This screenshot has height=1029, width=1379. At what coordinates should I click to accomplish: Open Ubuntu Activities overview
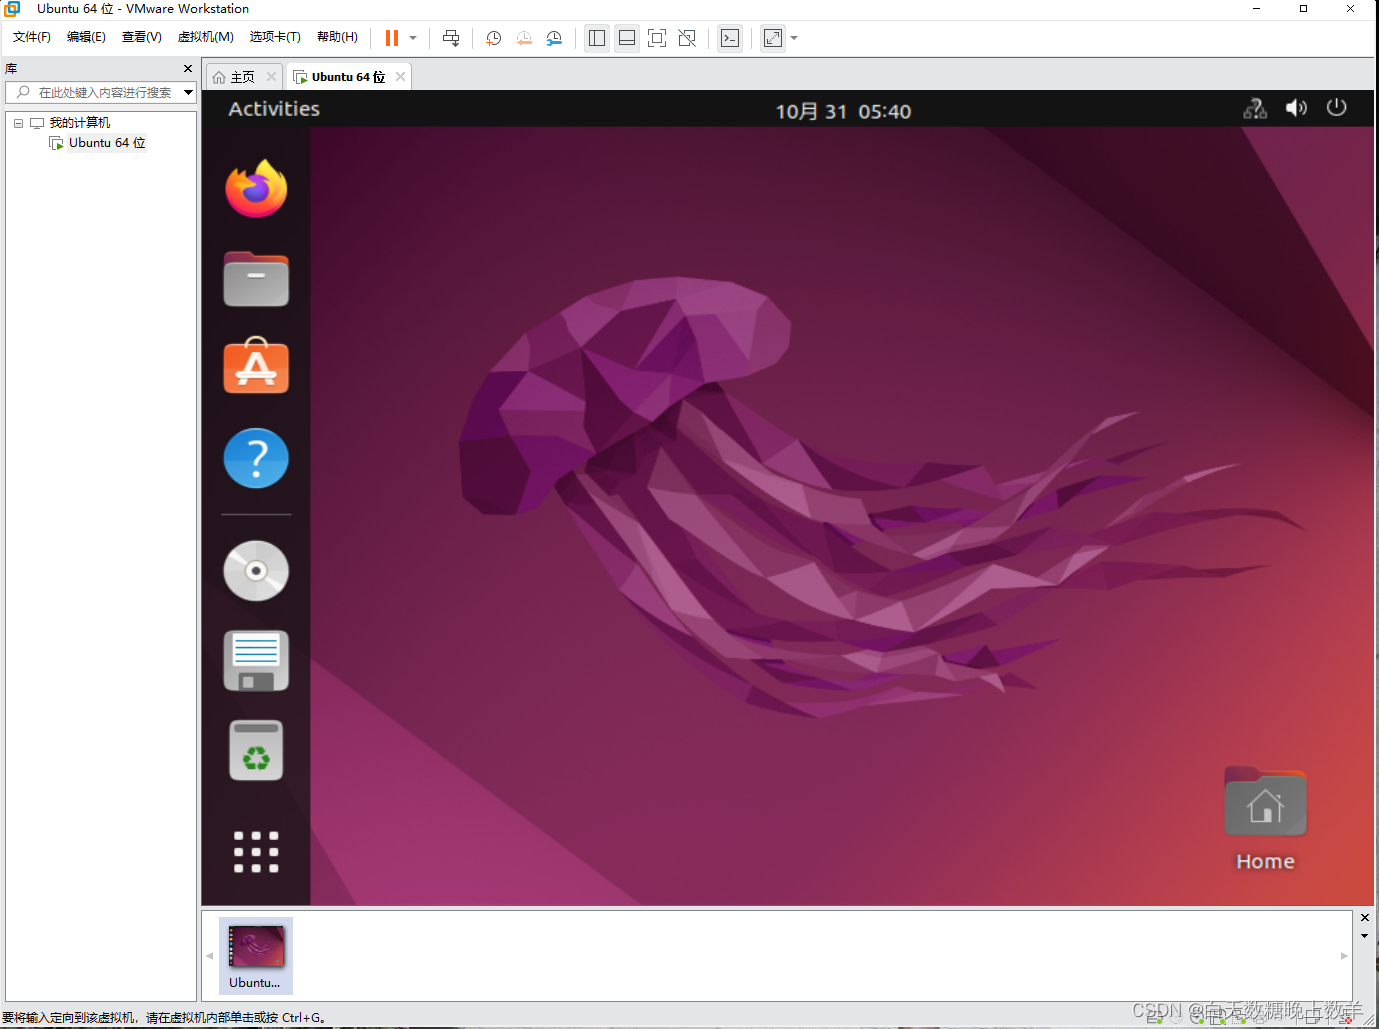[x=274, y=109]
